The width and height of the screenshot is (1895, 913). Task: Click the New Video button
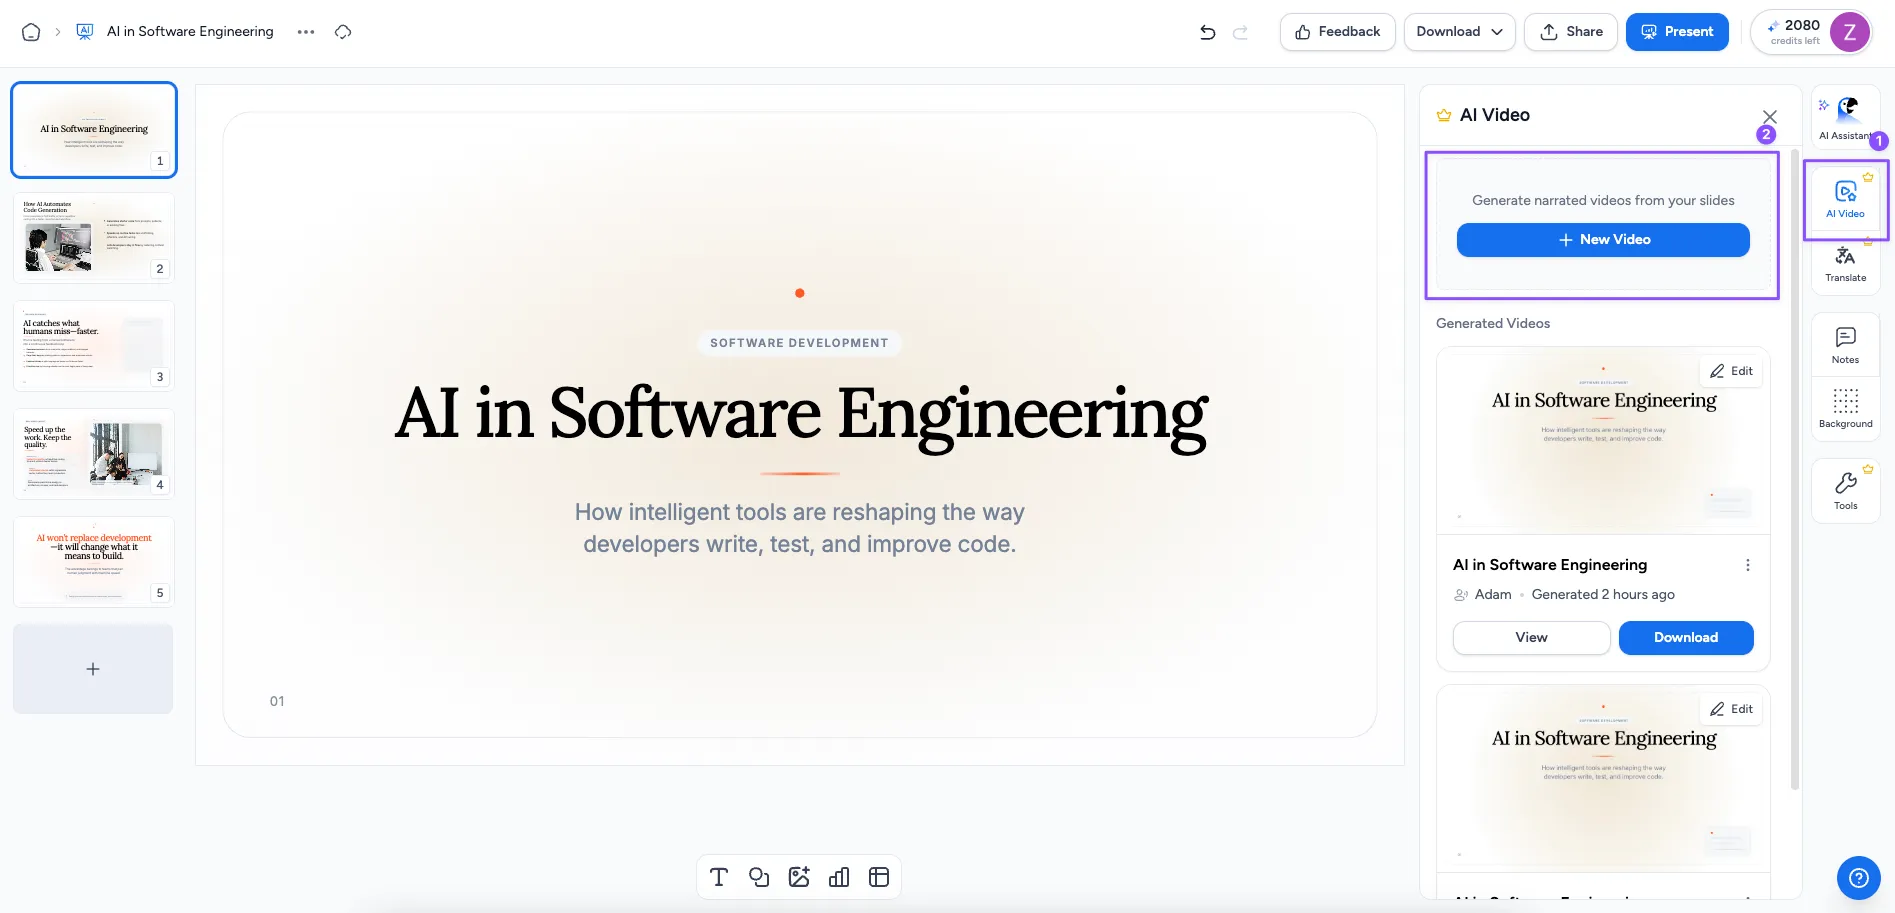[1603, 240]
